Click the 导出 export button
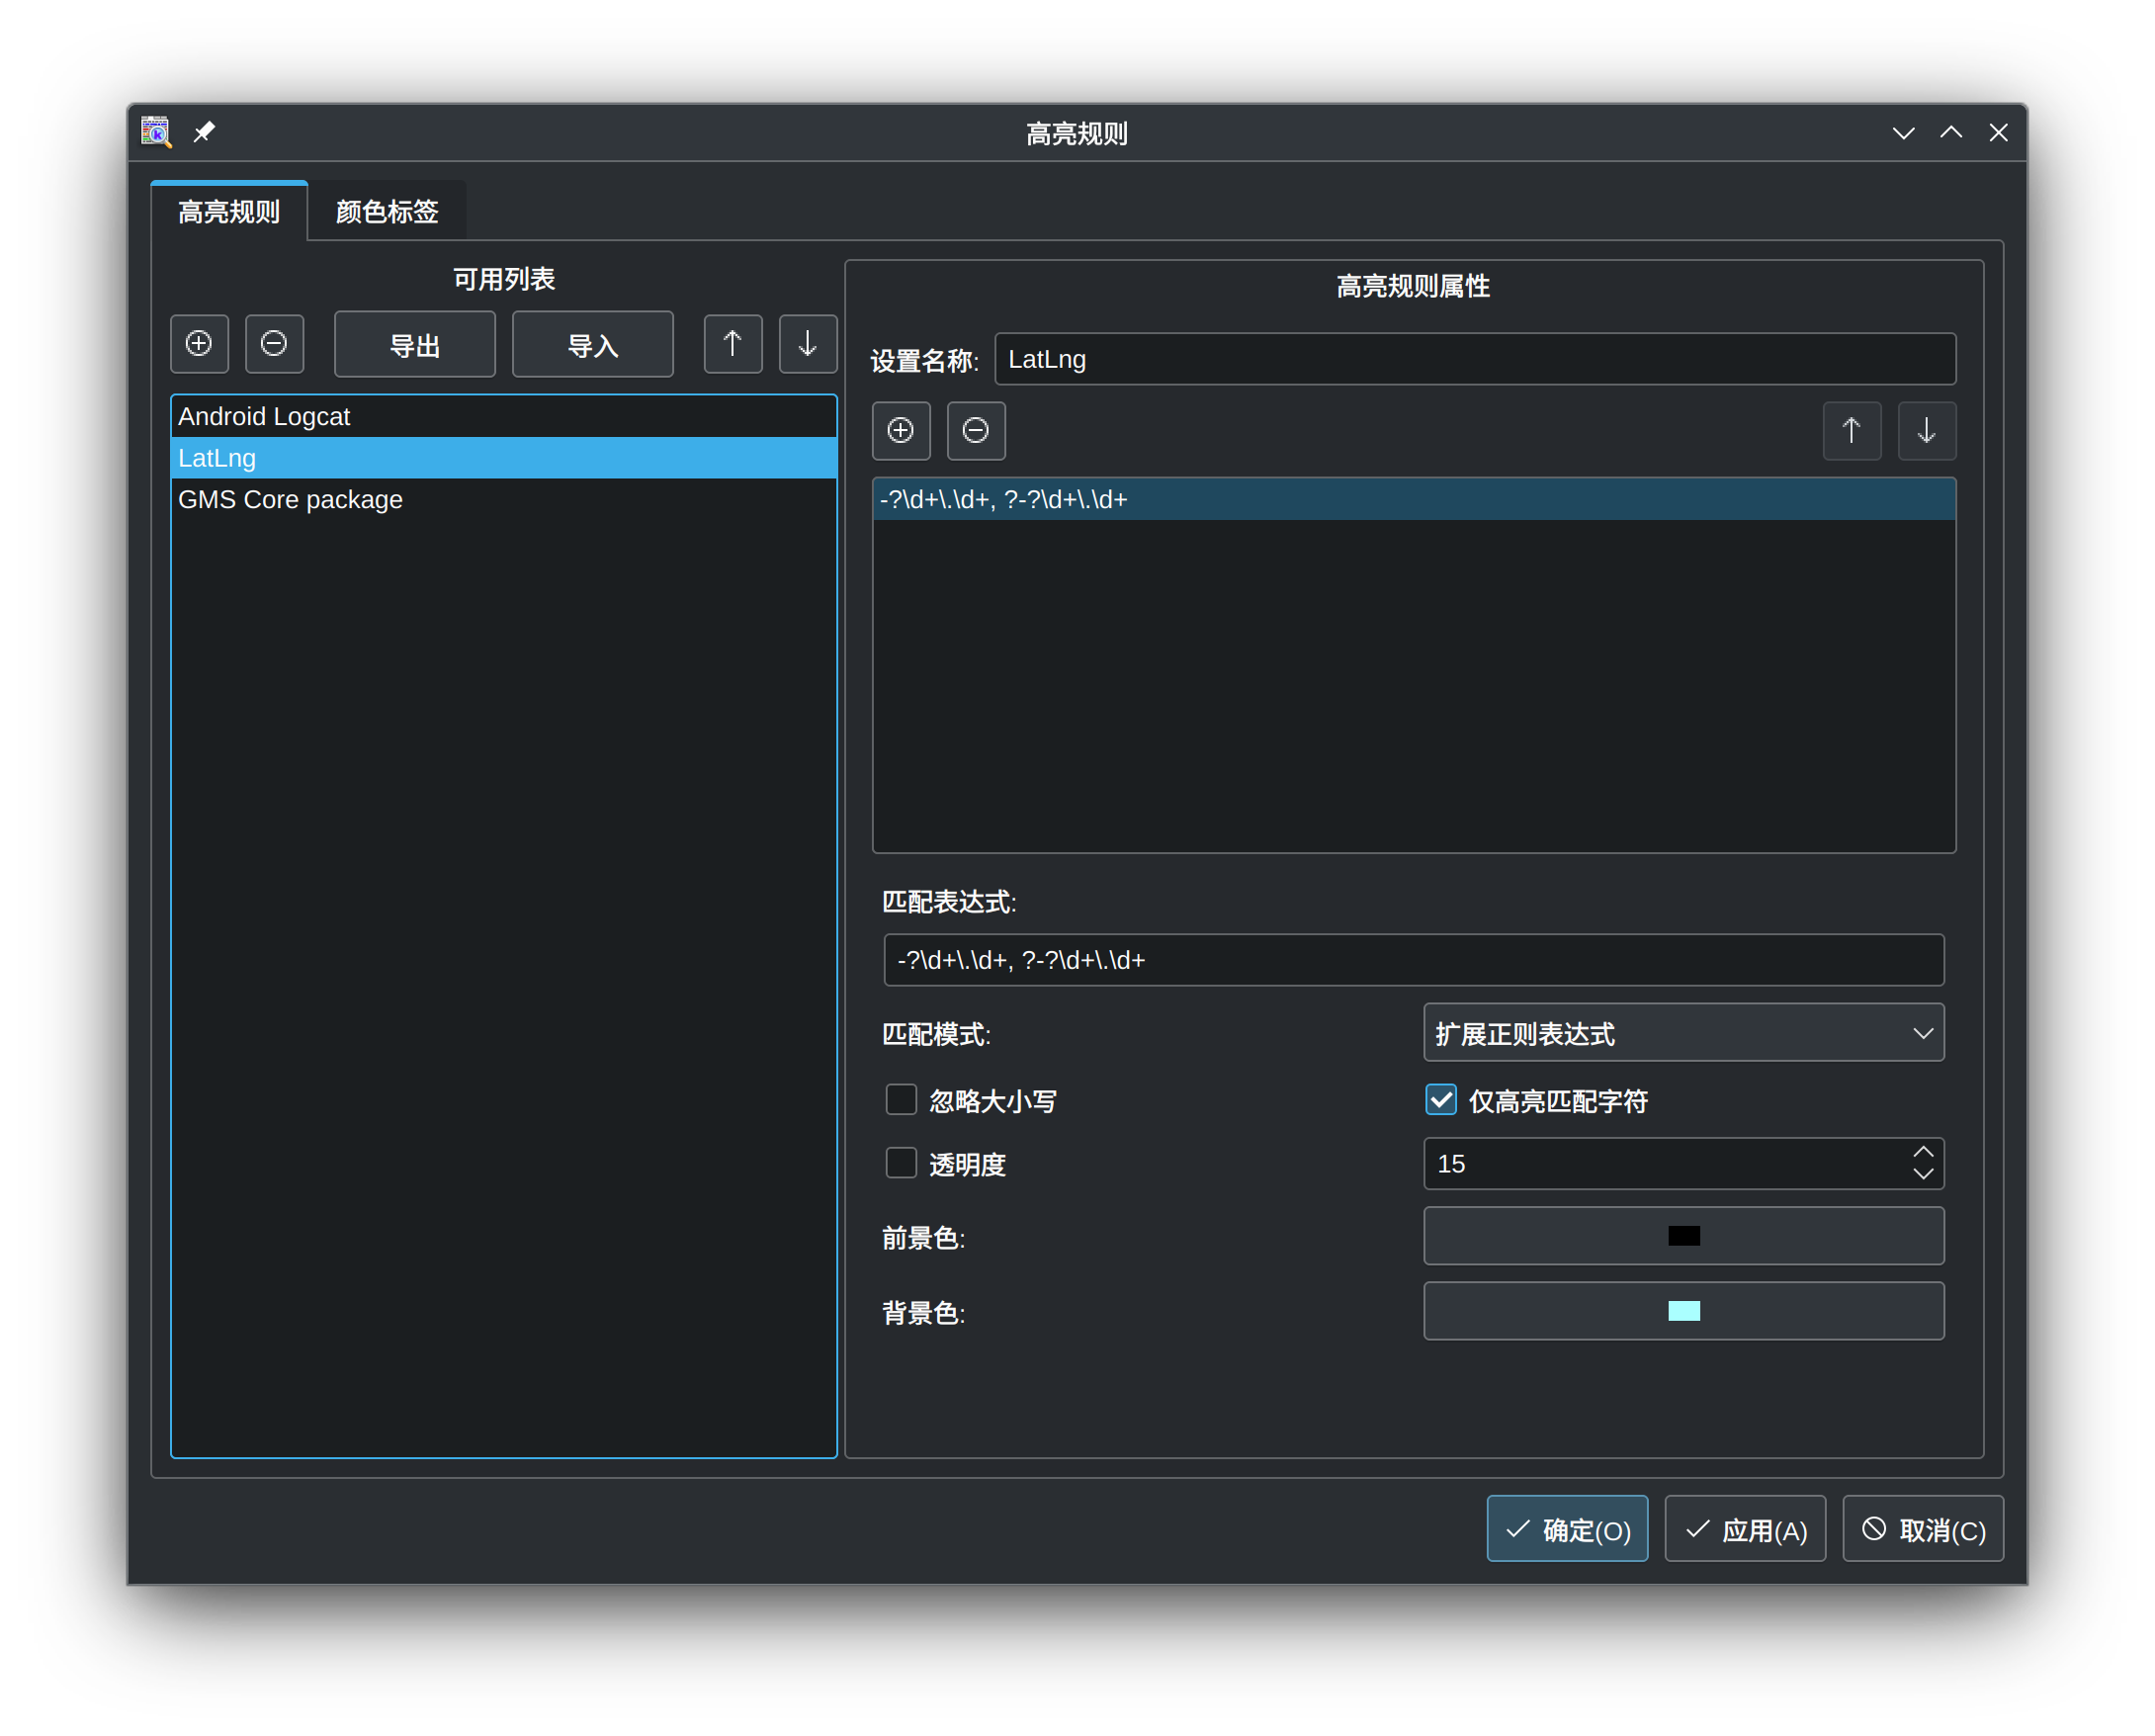The height and width of the screenshot is (1736, 2155). (x=415, y=344)
